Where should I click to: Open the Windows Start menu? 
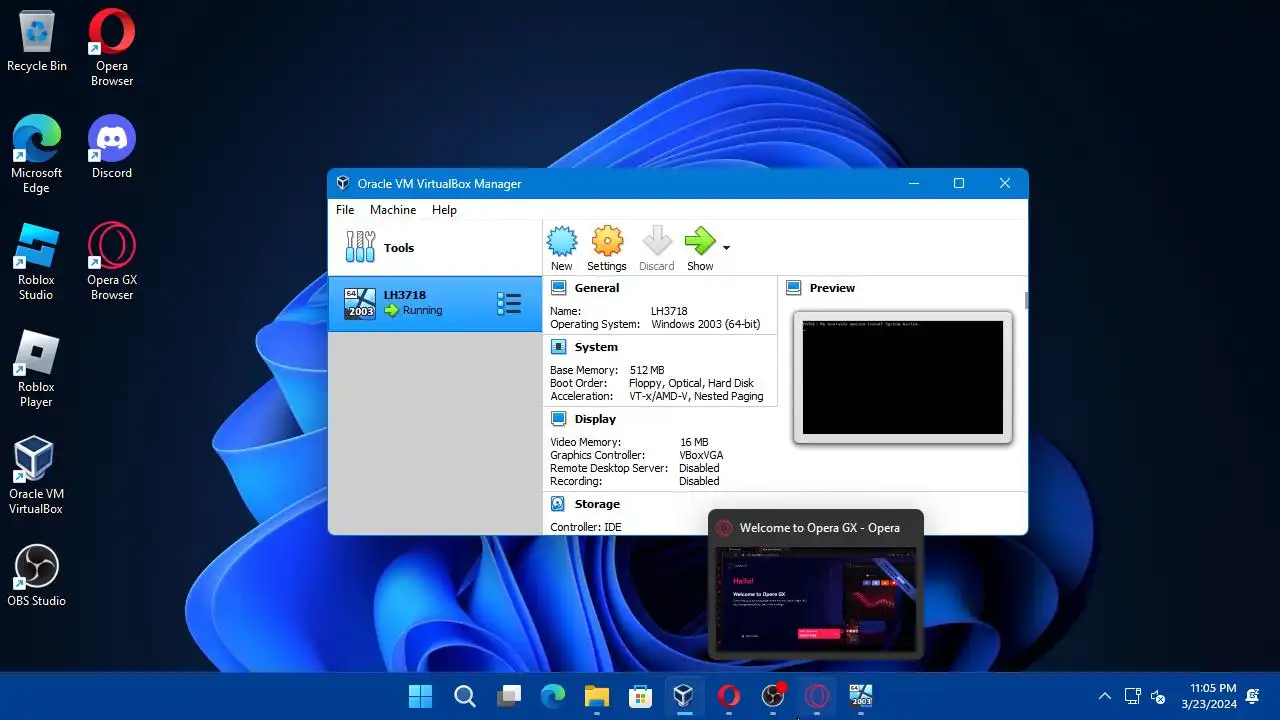421,696
